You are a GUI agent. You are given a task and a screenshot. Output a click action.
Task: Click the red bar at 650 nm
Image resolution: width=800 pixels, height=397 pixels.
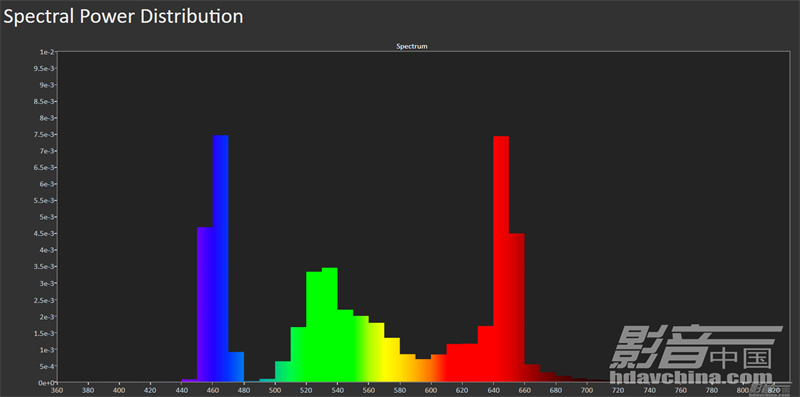[x=517, y=308]
